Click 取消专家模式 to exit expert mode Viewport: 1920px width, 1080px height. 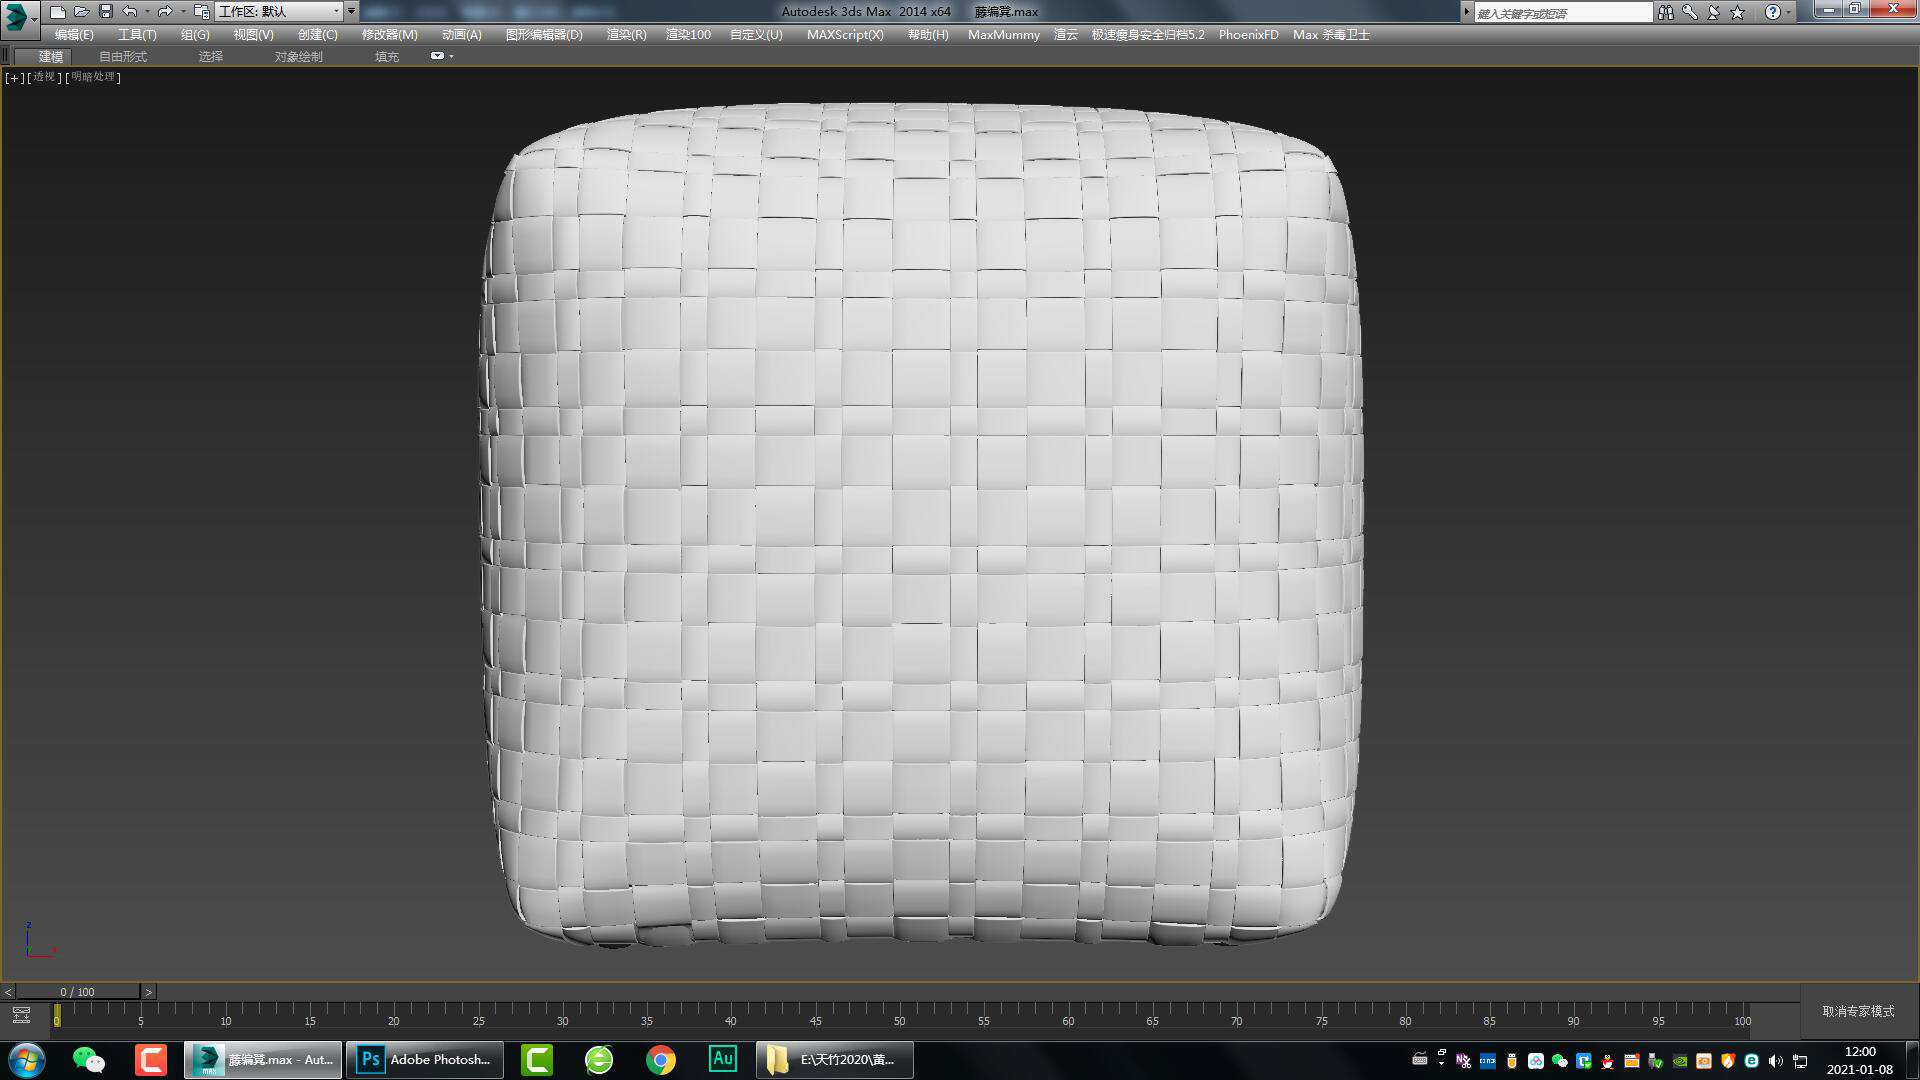tap(1858, 1011)
